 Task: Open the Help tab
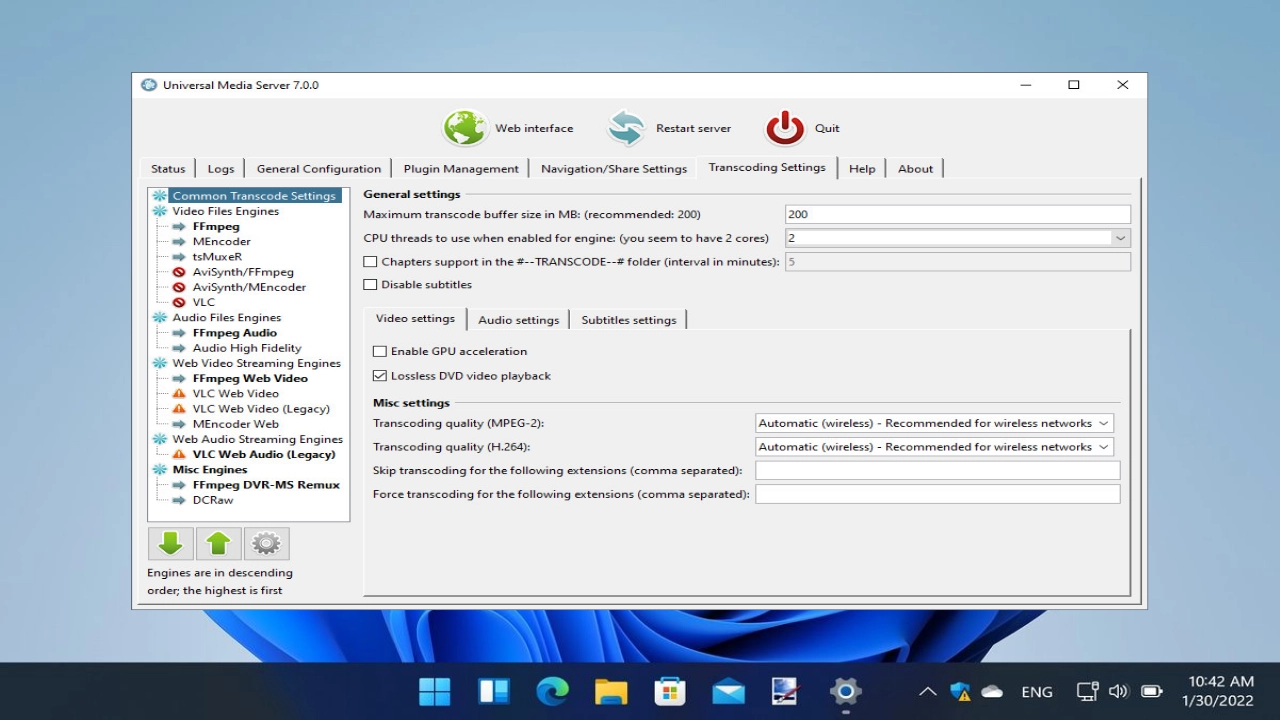point(862,169)
